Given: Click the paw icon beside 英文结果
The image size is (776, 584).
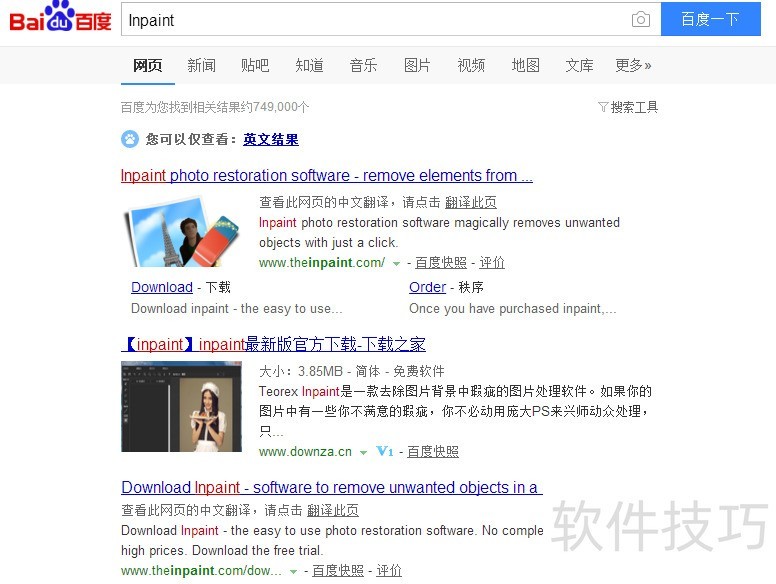Looking at the screenshot, I should [130, 139].
